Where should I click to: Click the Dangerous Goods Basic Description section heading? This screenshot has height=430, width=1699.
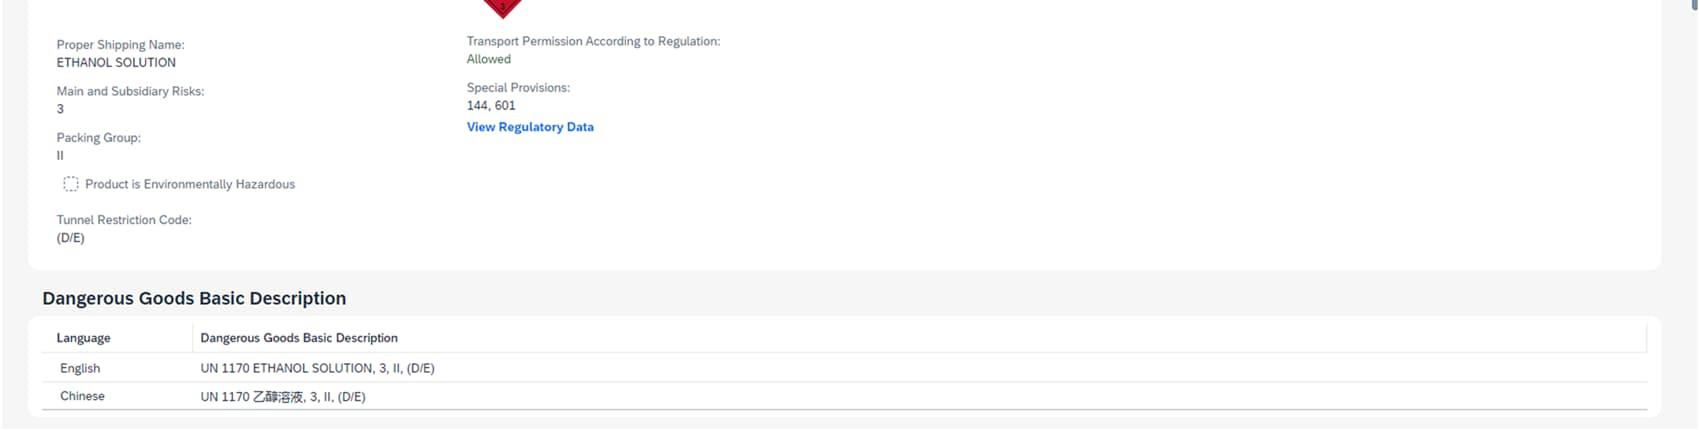tap(194, 298)
